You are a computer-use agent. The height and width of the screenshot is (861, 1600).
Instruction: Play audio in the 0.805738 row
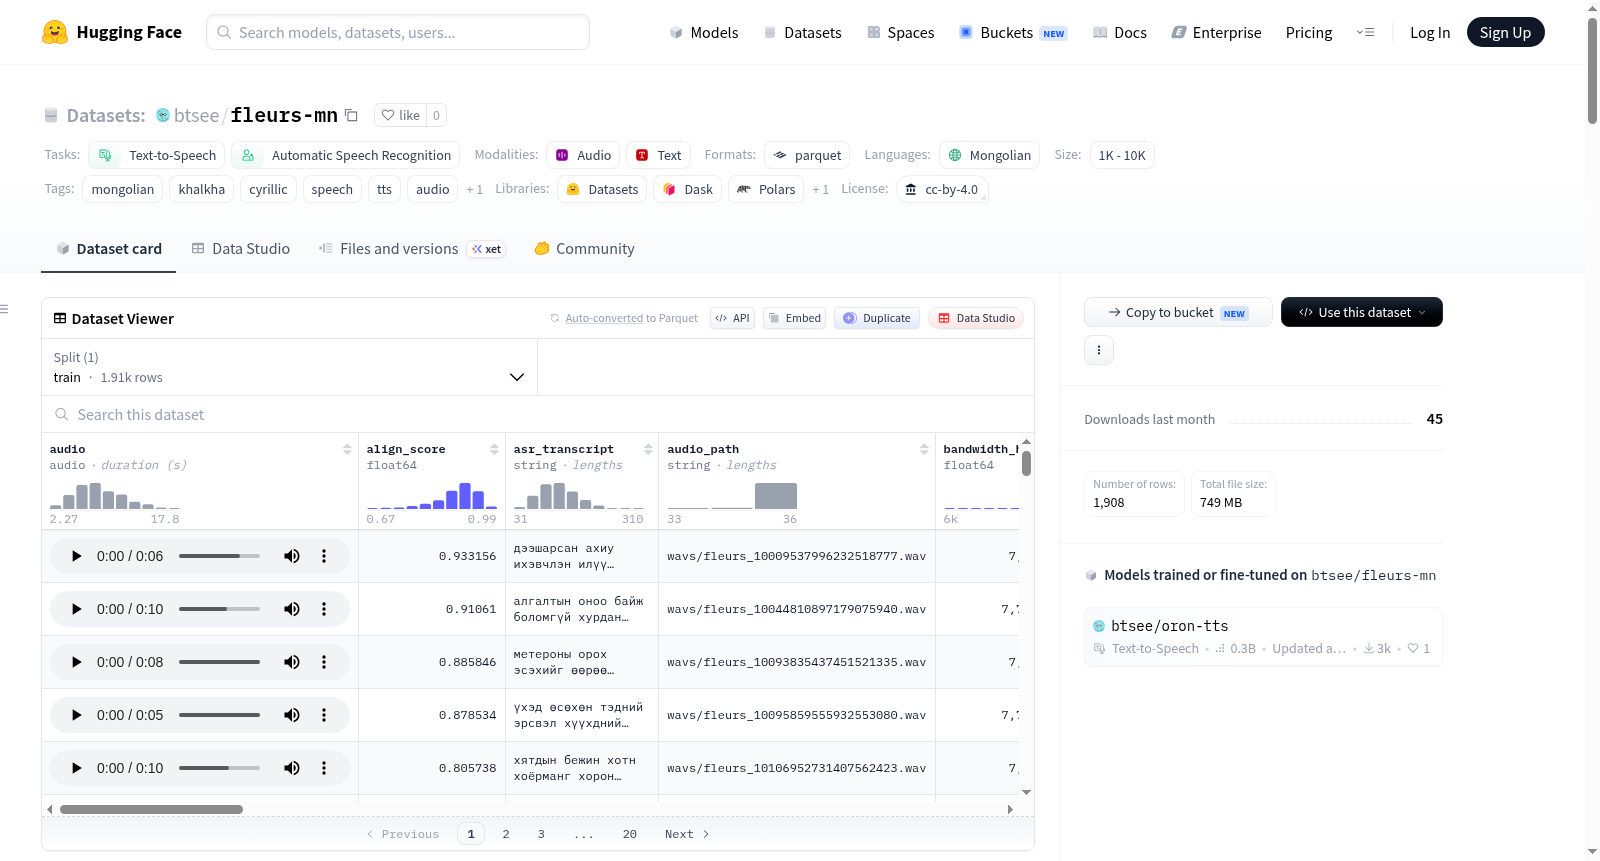pos(76,768)
